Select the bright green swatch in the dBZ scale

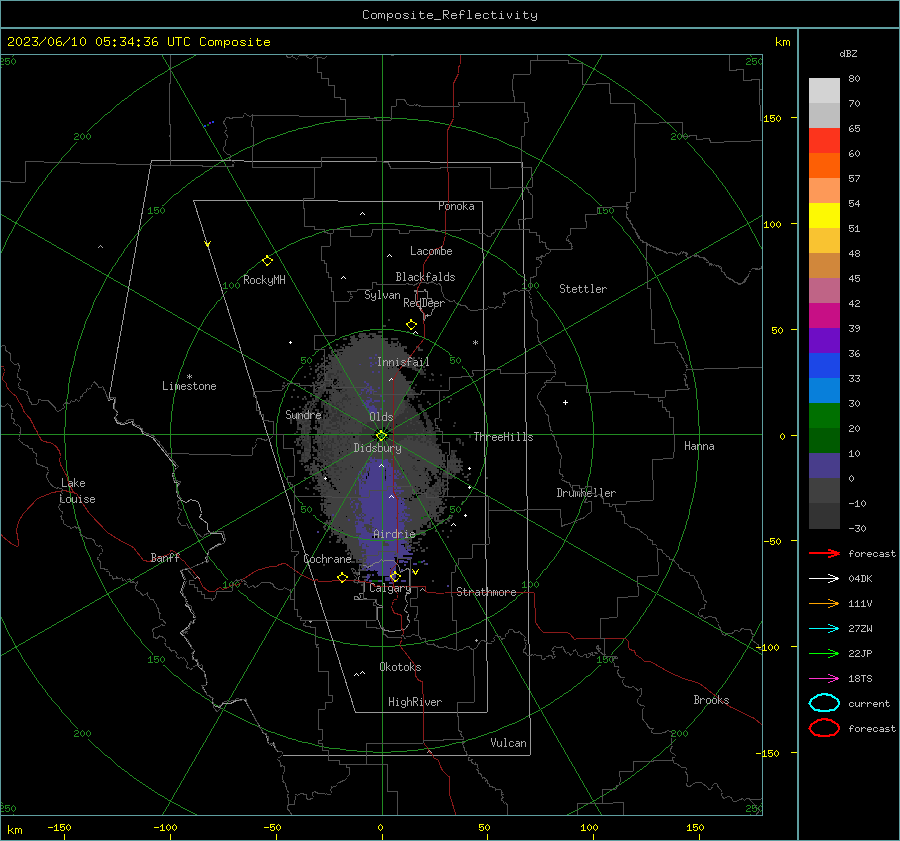click(824, 415)
